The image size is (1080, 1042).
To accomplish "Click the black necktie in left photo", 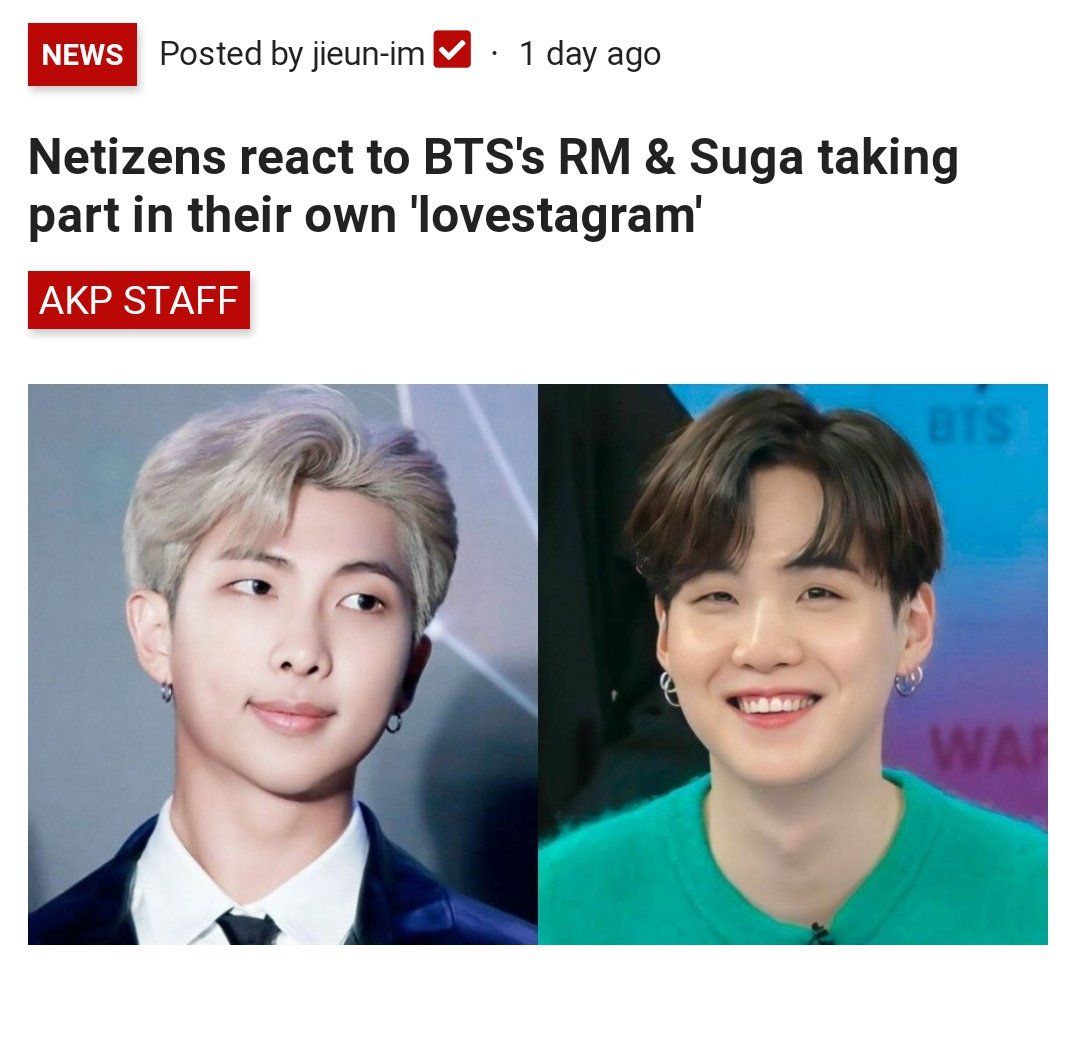I will pos(248,927).
